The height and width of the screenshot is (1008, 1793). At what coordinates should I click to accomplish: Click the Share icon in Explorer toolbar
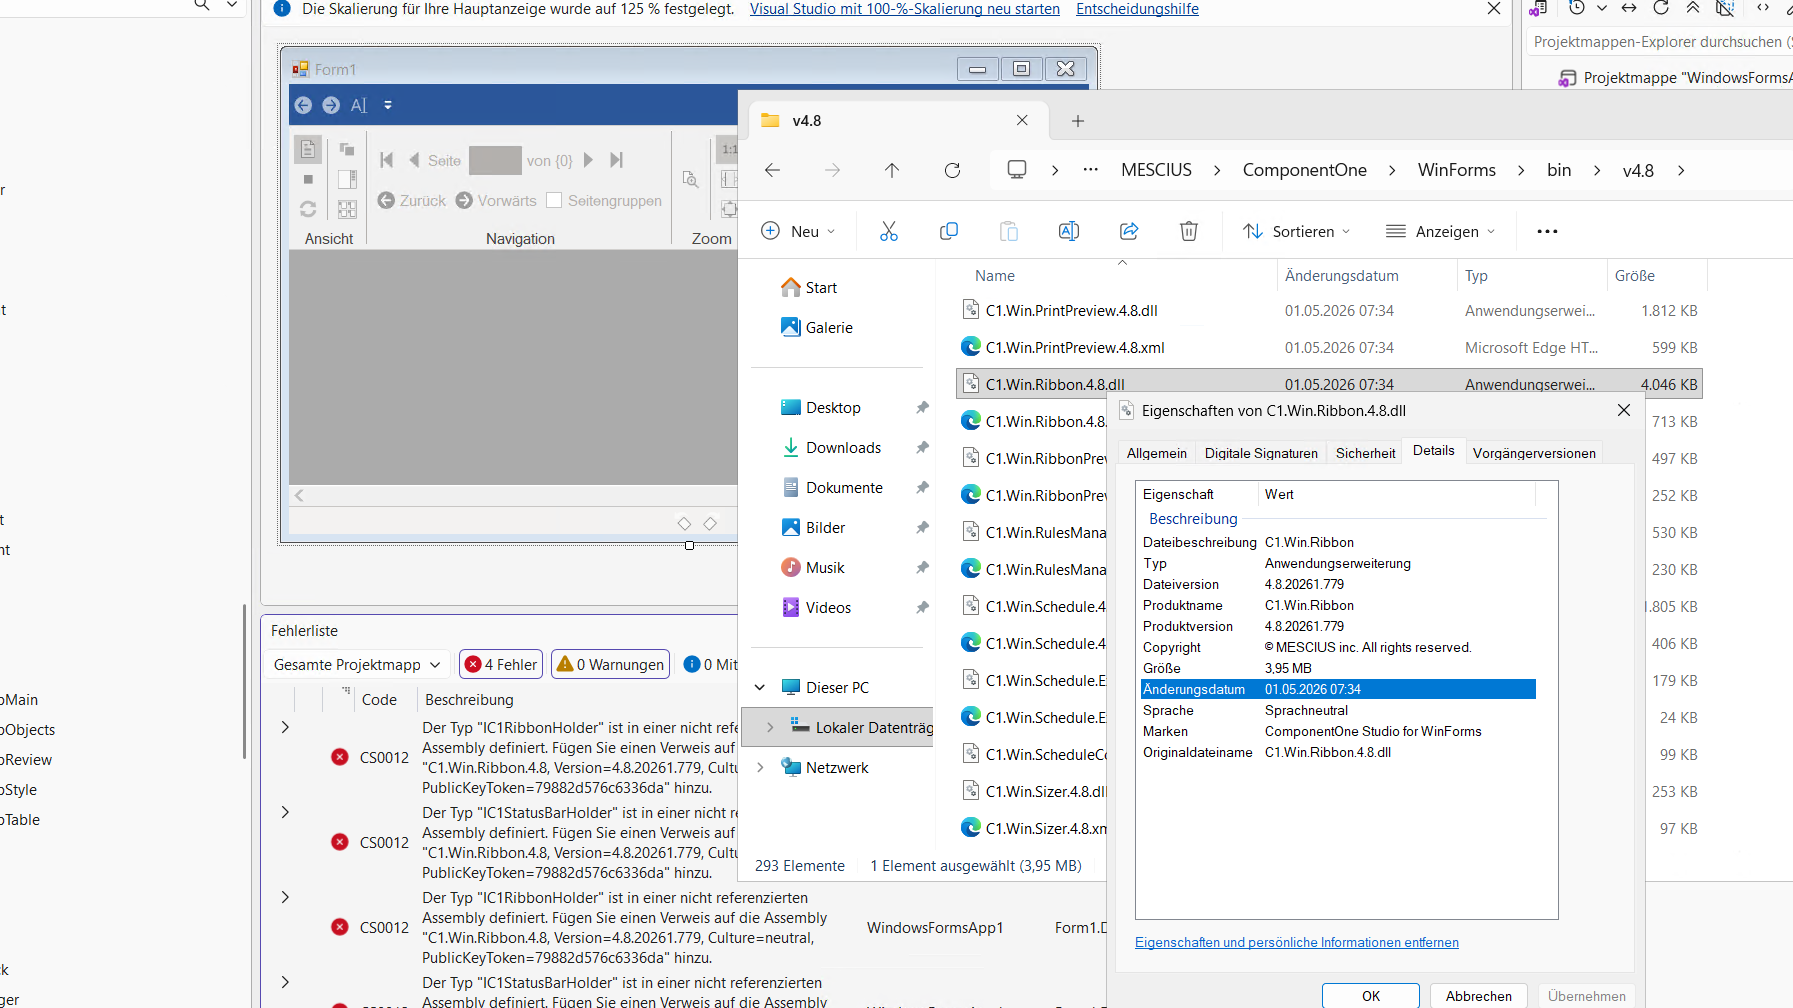coord(1129,231)
